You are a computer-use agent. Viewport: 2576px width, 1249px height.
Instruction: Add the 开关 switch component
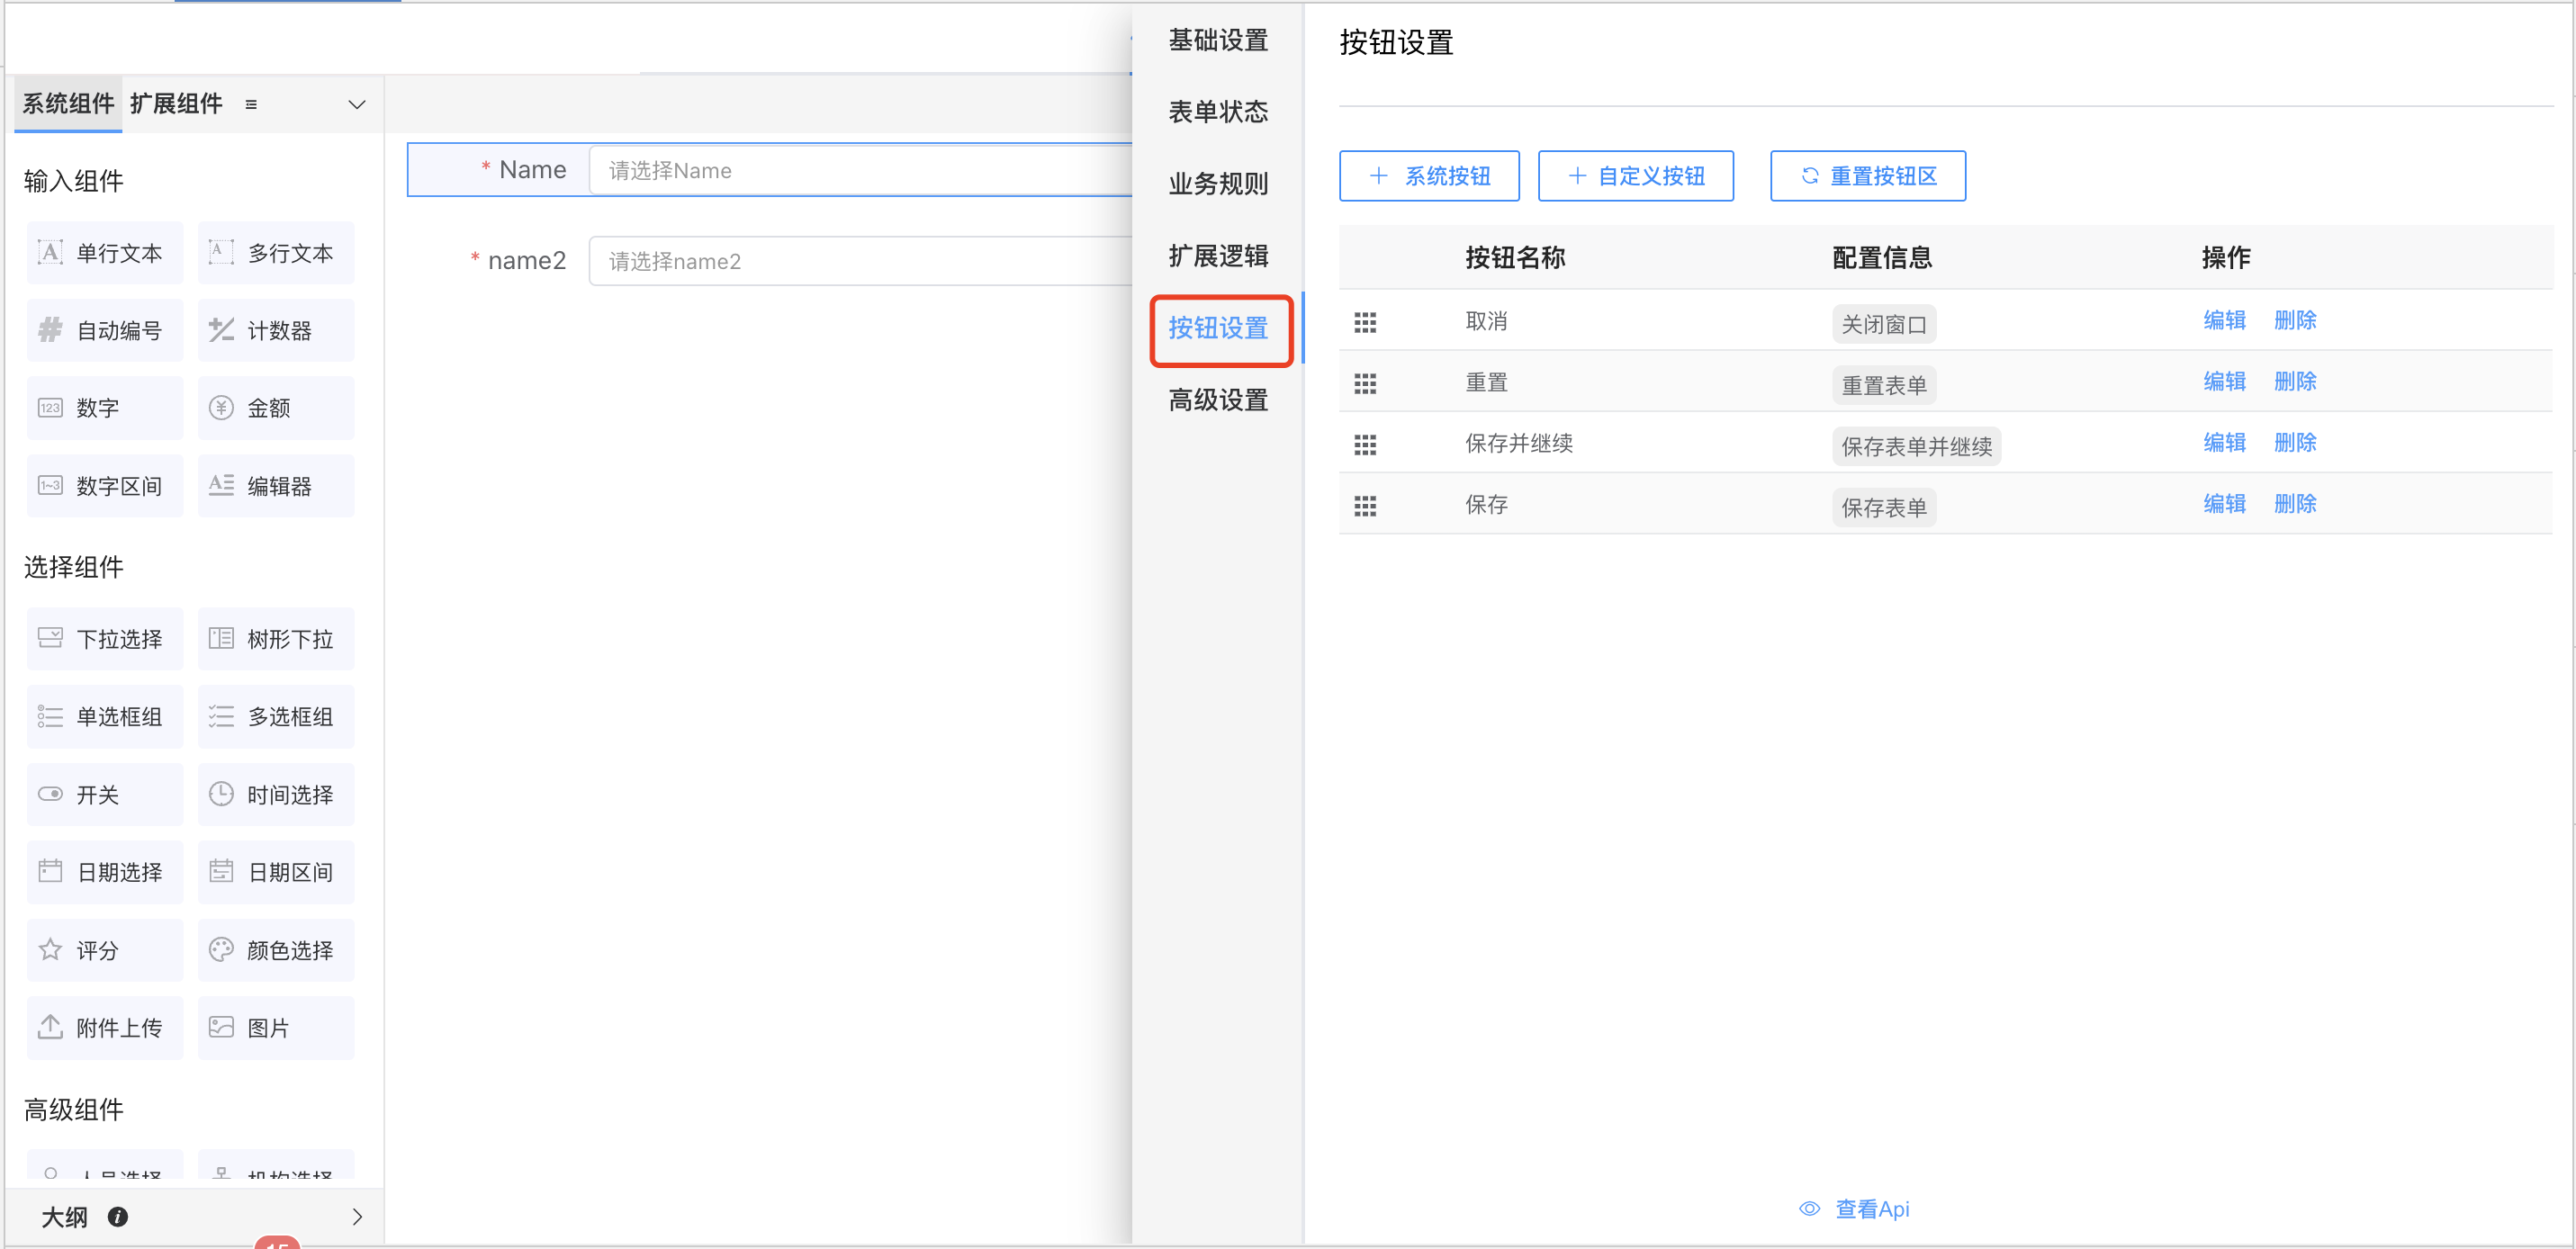tap(104, 794)
